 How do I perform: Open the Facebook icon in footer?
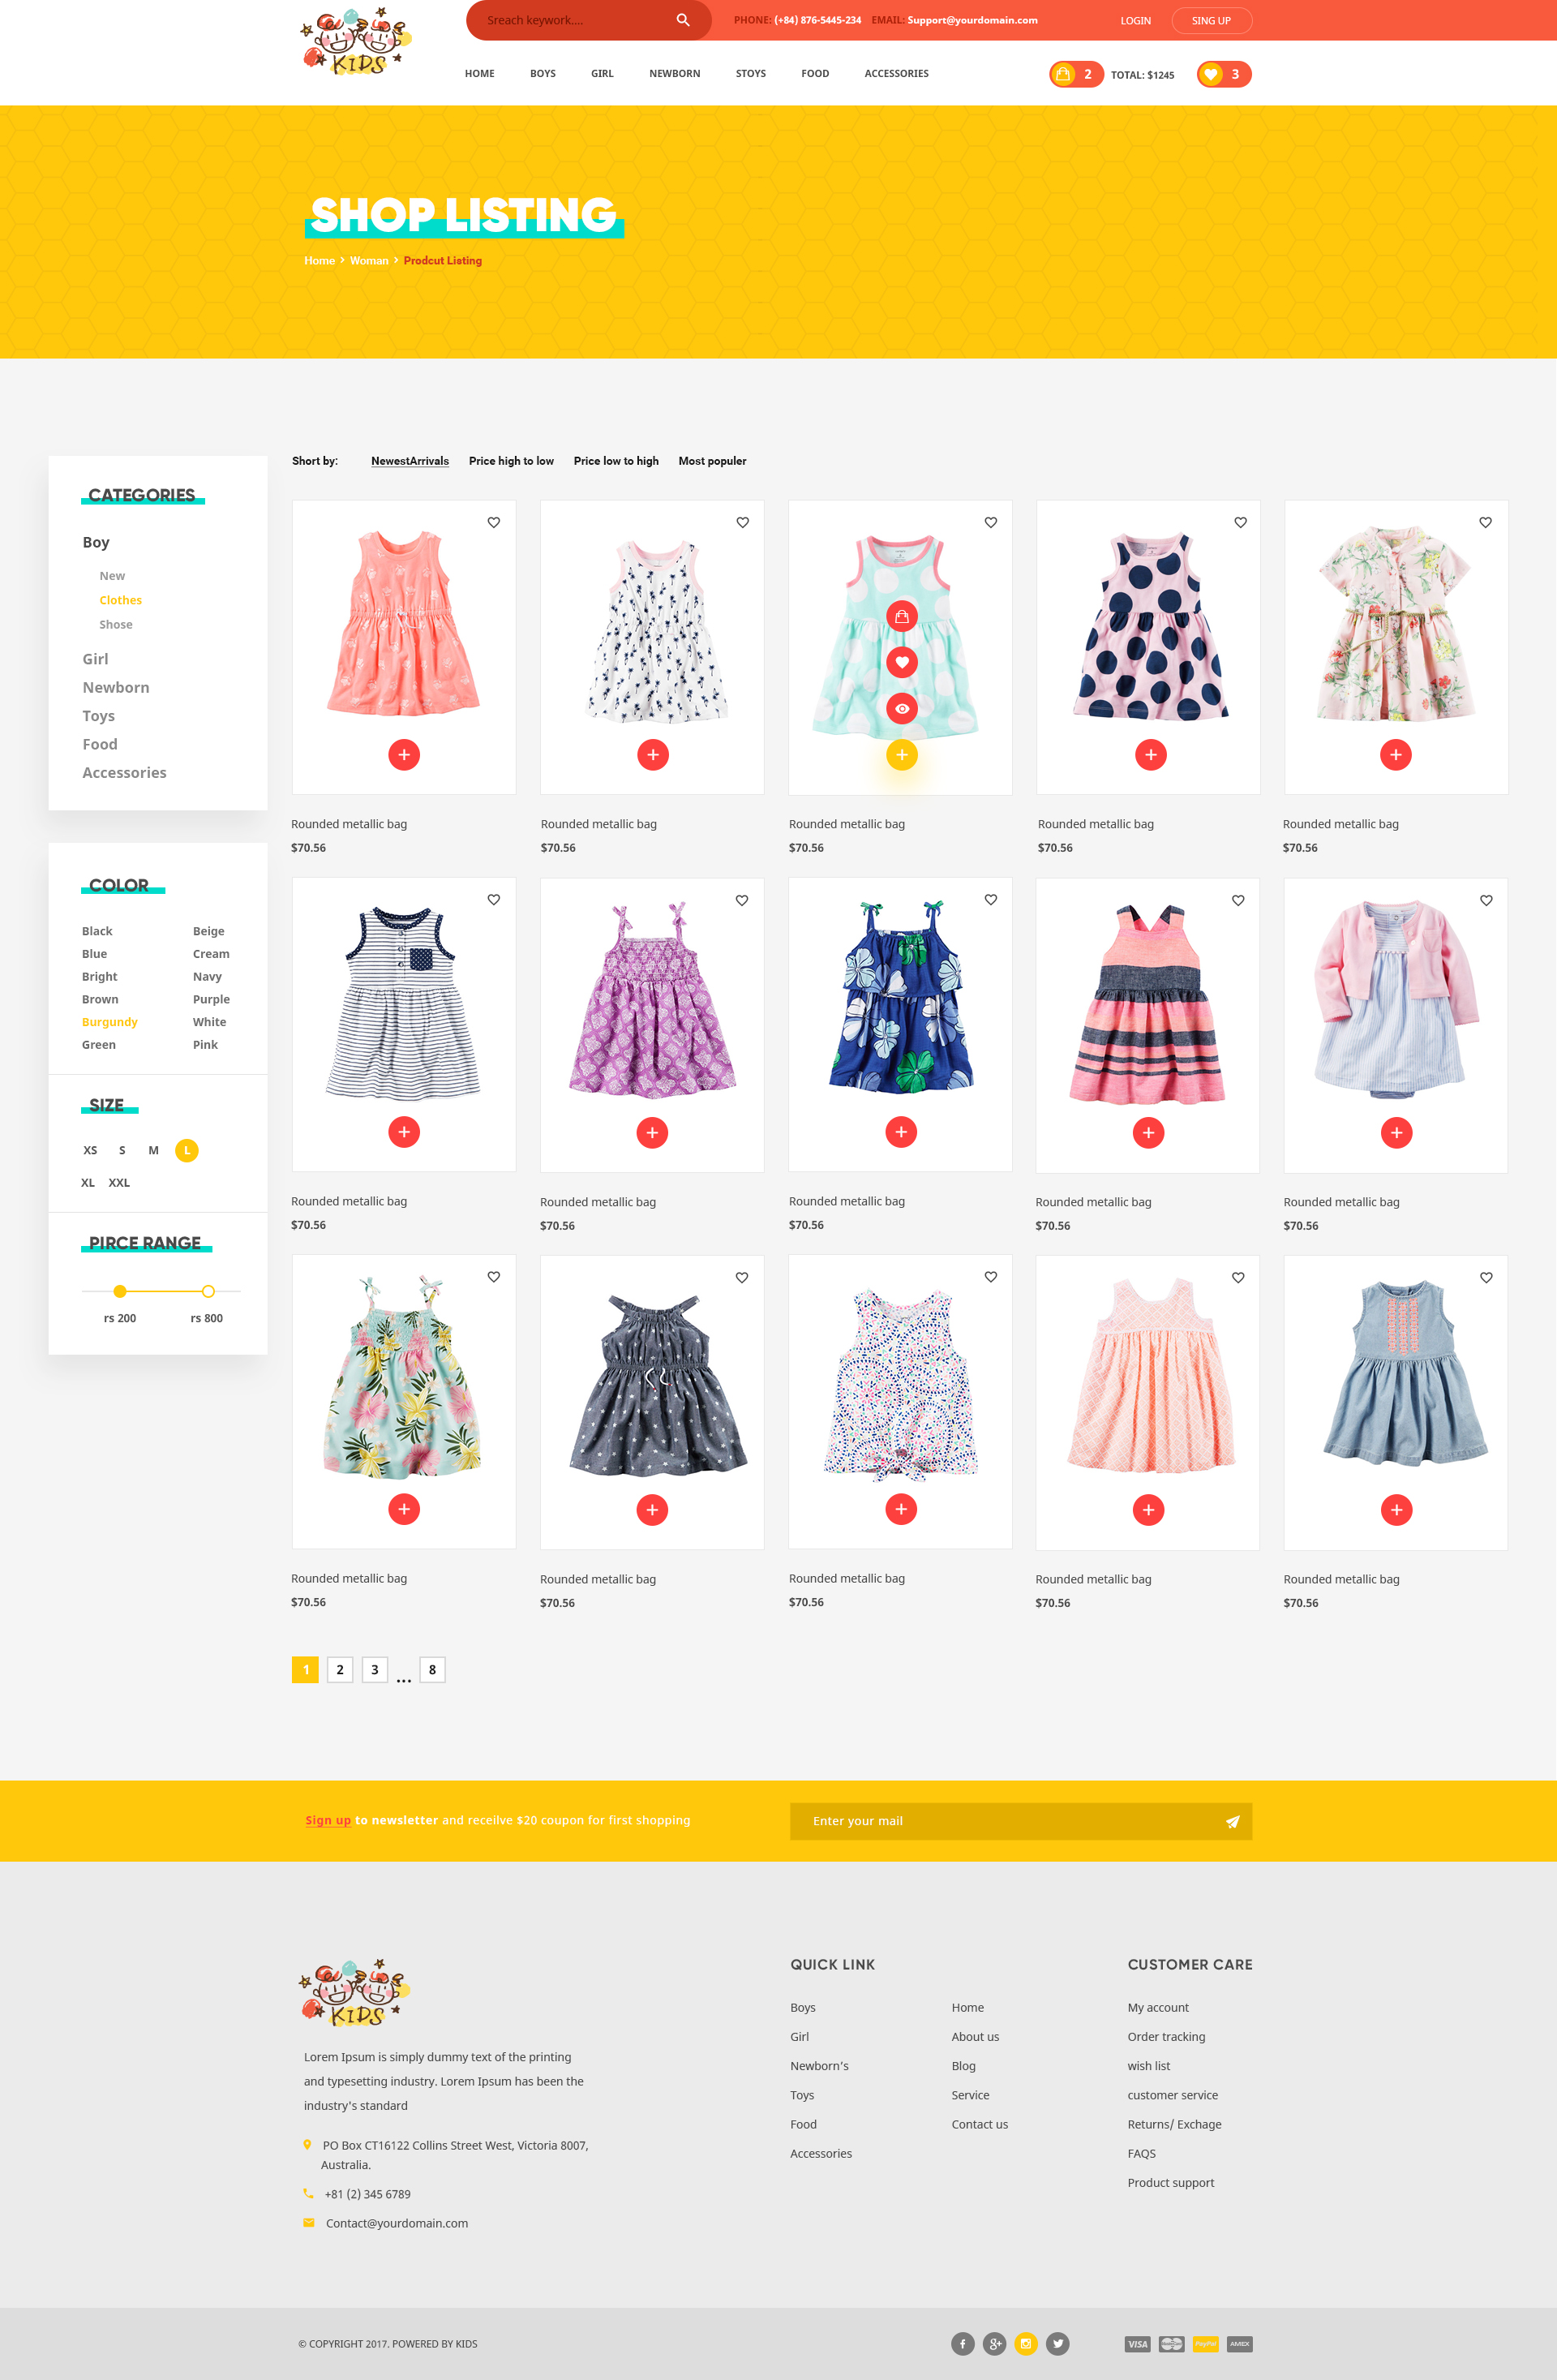[962, 2343]
